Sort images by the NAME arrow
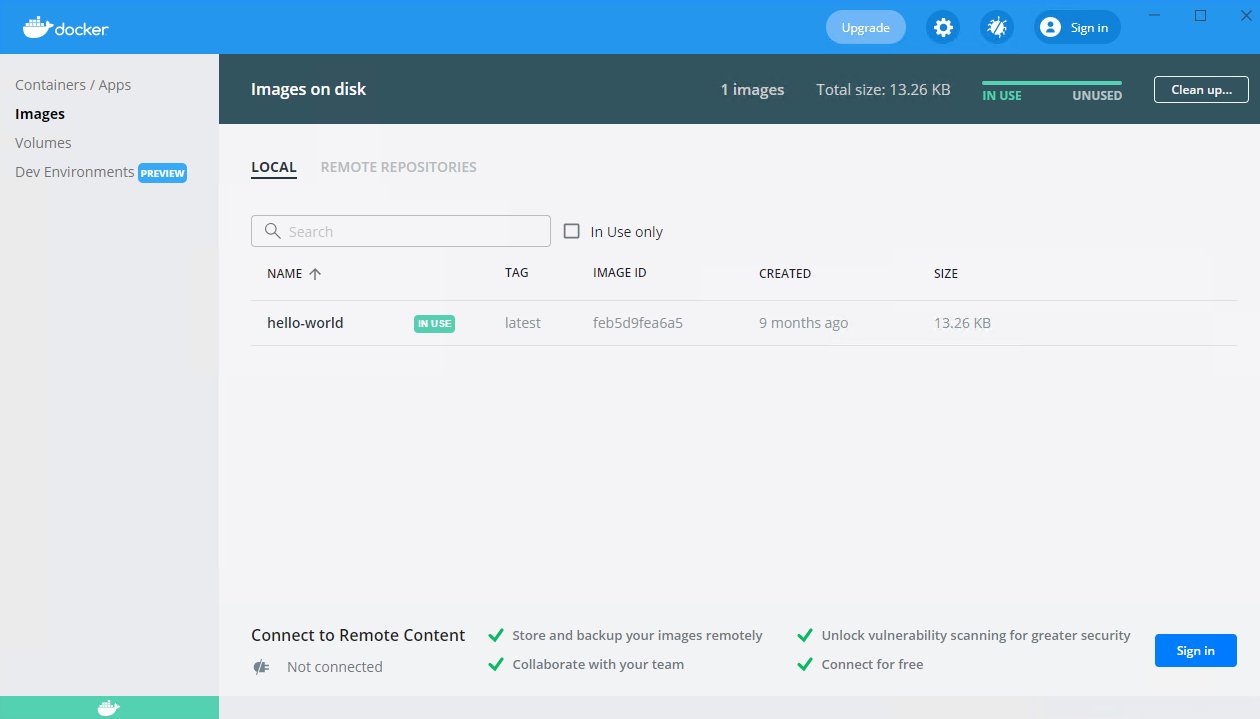 (315, 274)
